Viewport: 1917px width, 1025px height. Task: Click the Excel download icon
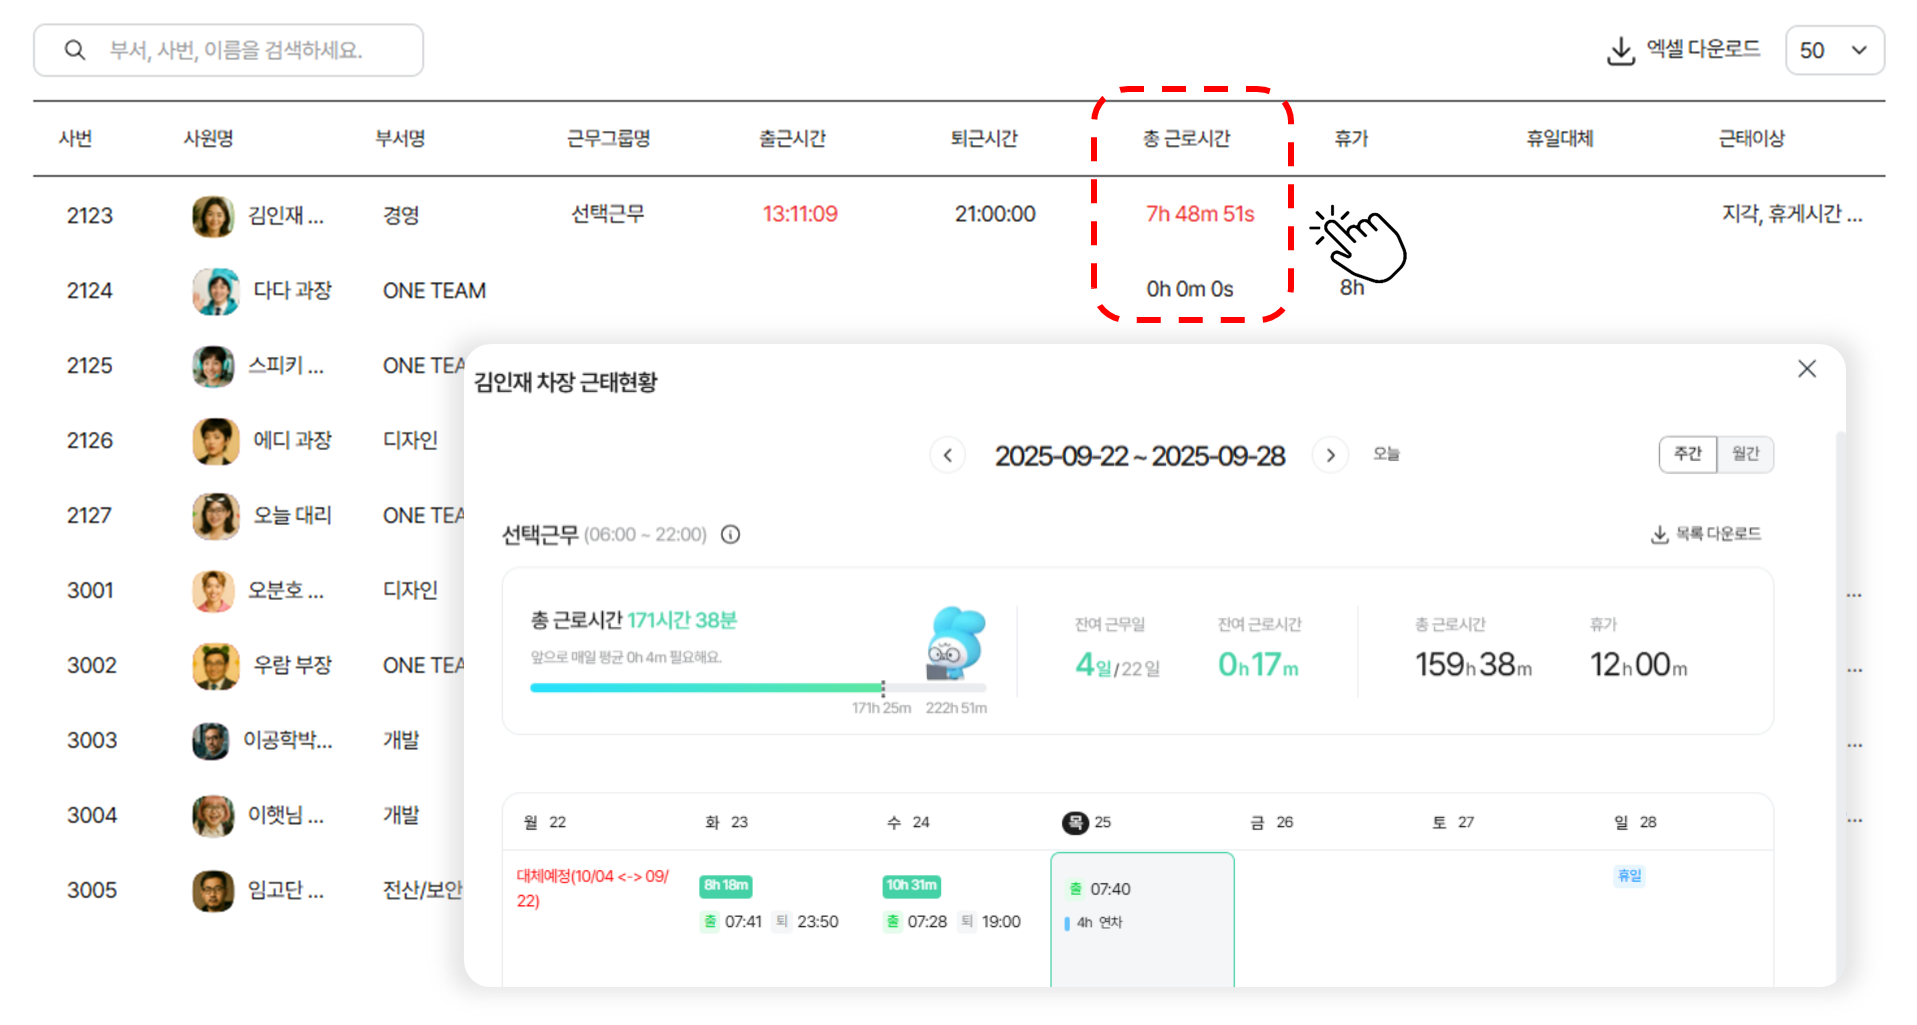(x=1620, y=51)
